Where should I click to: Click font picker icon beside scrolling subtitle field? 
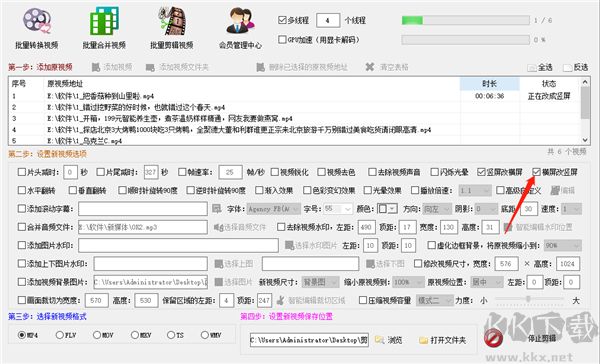217,209
